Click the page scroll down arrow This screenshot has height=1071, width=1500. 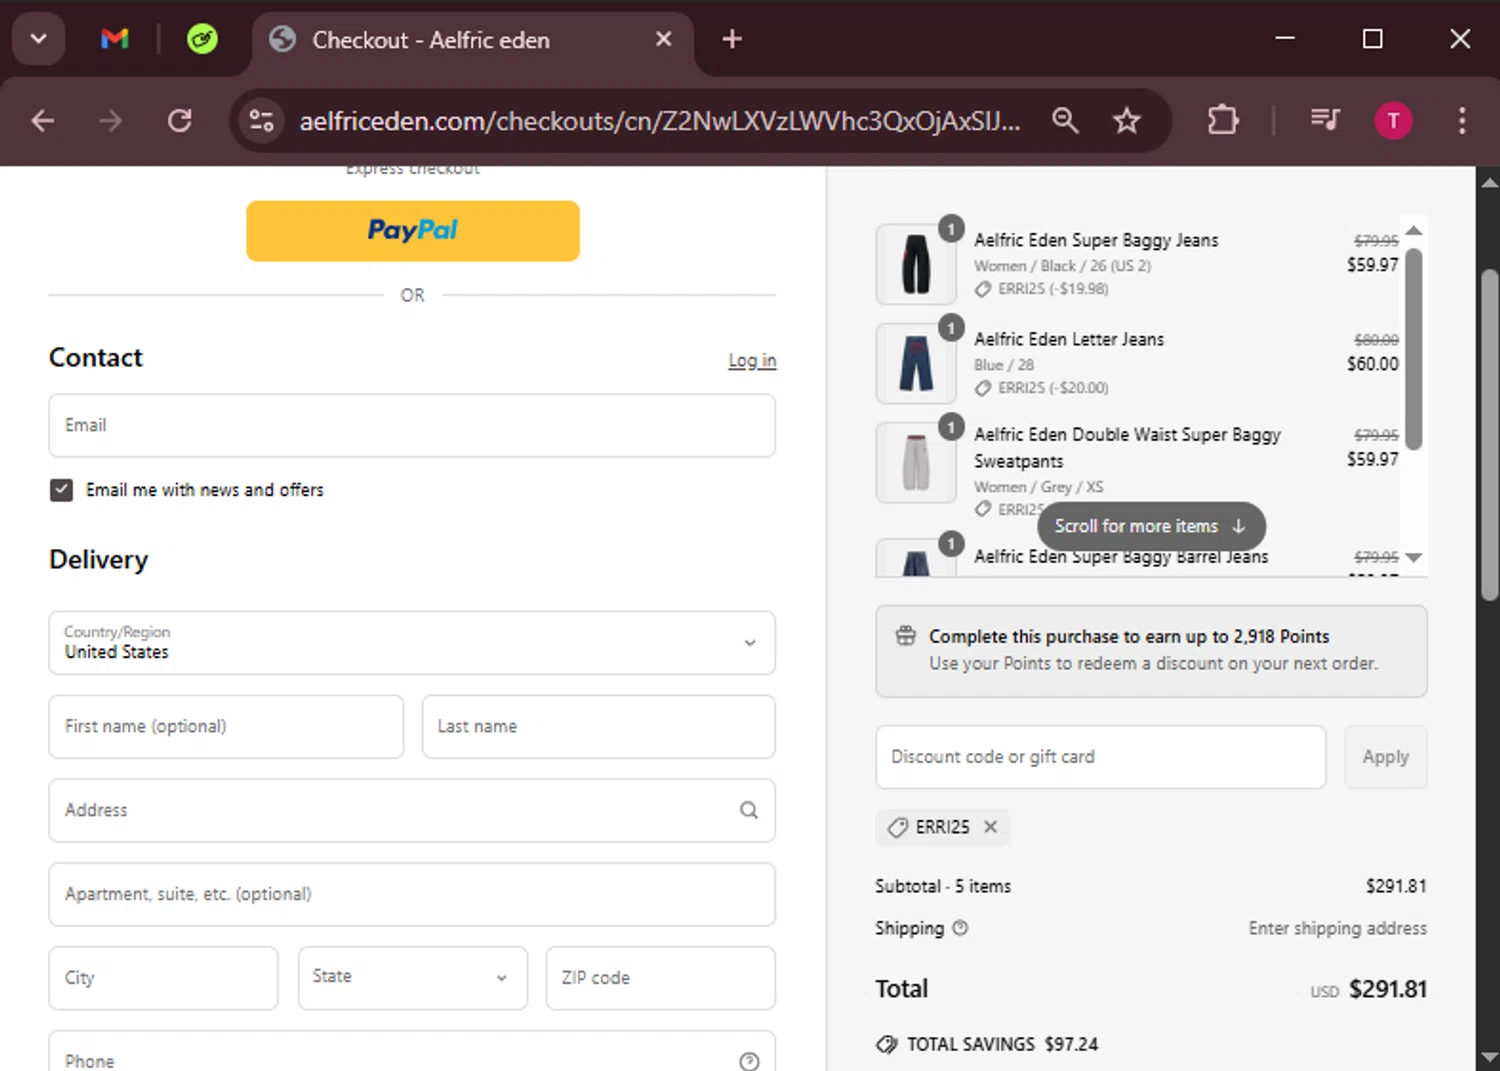[1489, 1056]
